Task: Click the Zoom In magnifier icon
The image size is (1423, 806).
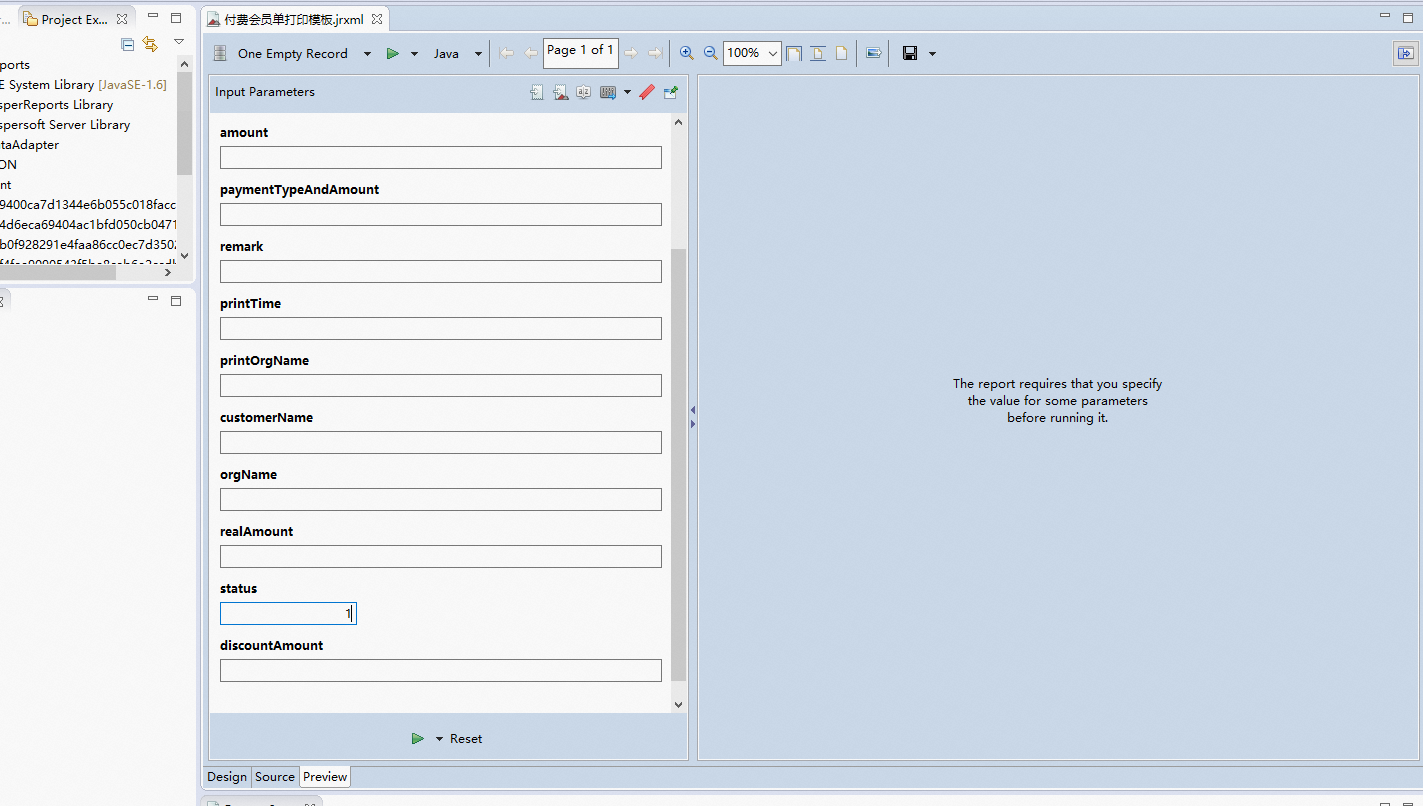Action: click(x=687, y=53)
